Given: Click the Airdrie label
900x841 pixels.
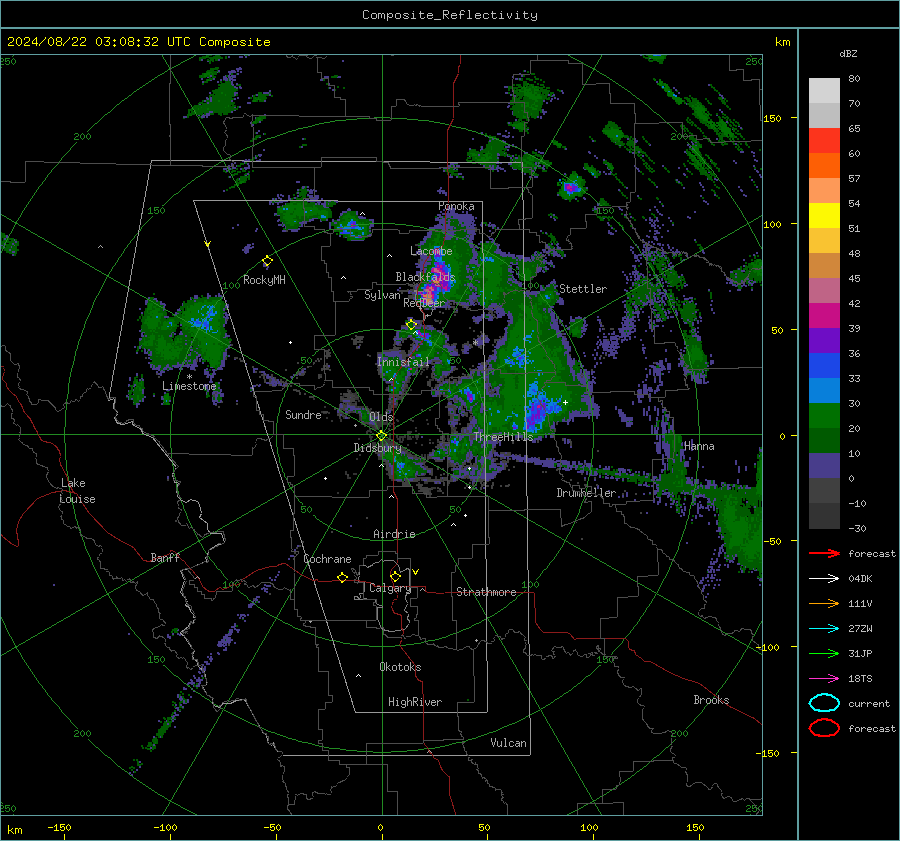Looking at the screenshot, I should (x=394, y=534).
